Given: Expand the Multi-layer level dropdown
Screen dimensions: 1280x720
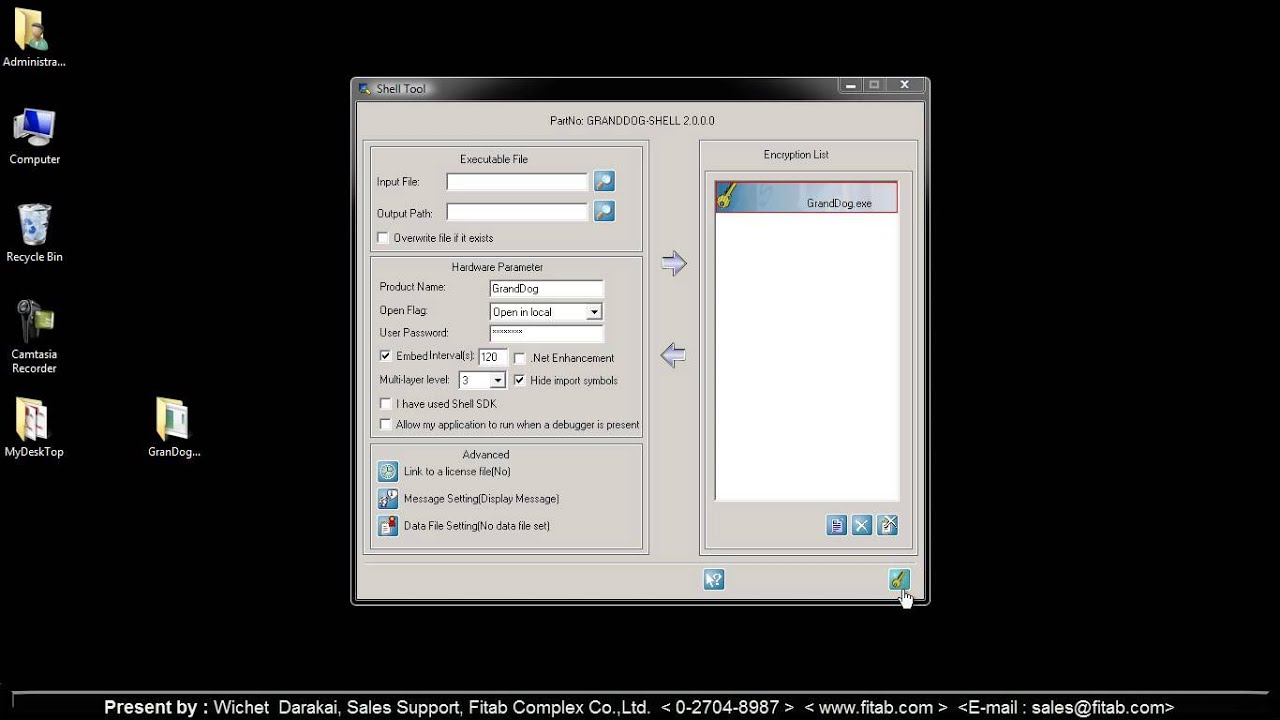Looking at the screenshot, I should [x=498, y=380].
